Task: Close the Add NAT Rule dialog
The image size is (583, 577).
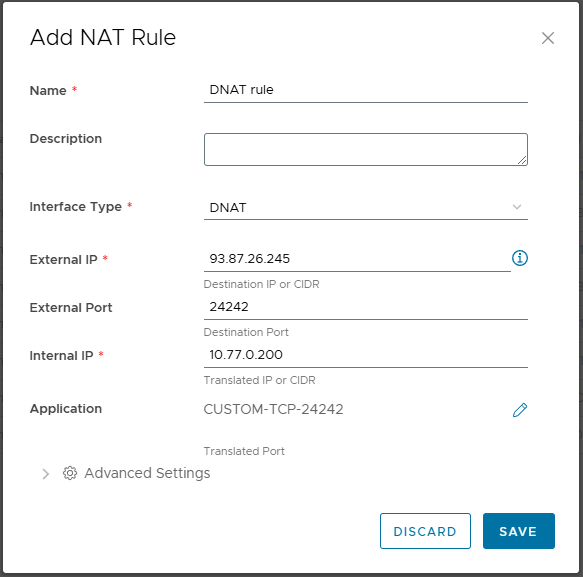Action: point(548,38)
